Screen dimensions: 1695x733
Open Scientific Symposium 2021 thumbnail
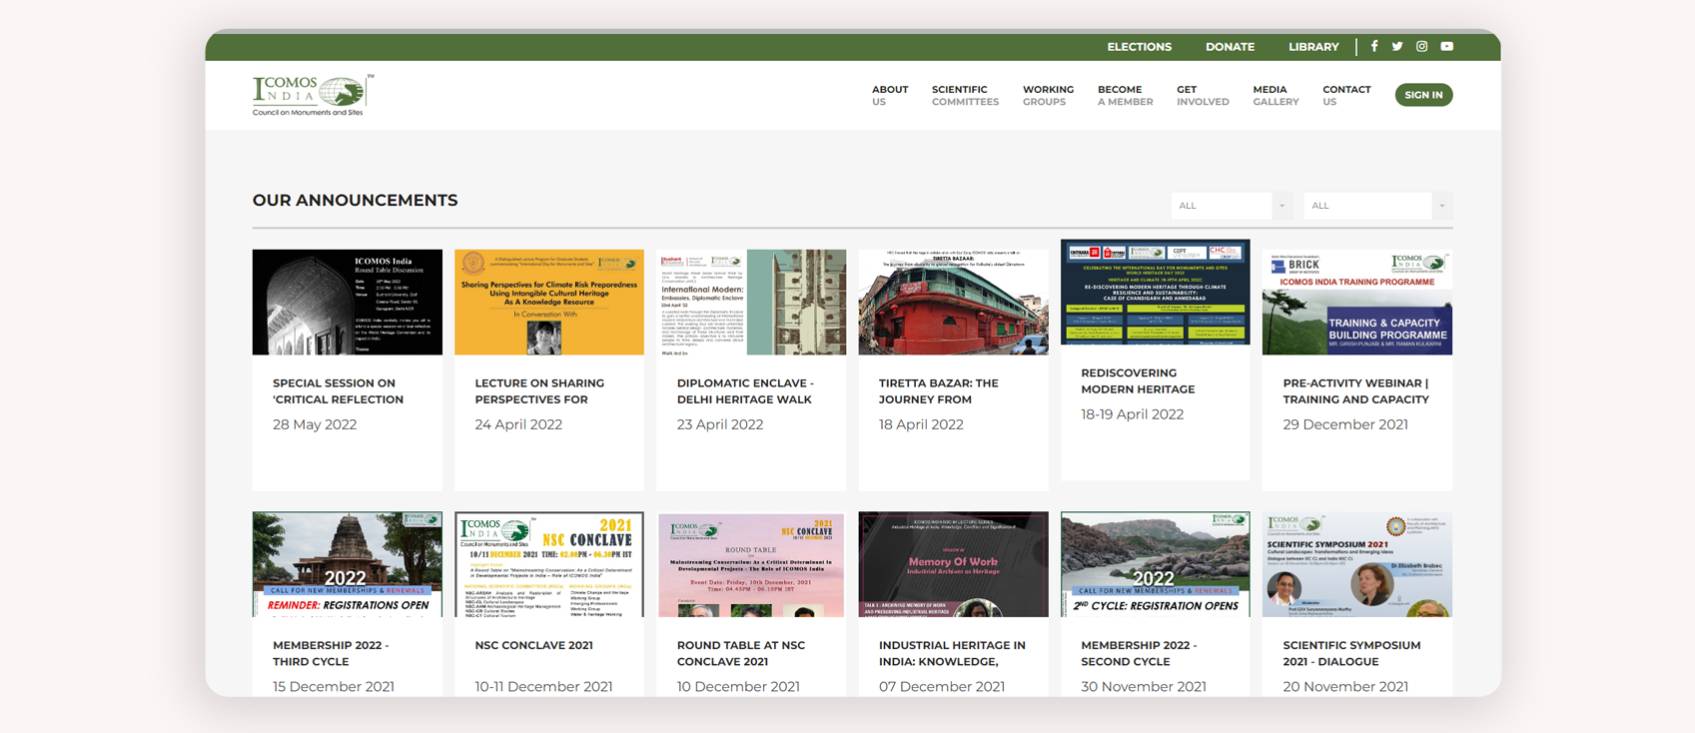click(1357, 564)
